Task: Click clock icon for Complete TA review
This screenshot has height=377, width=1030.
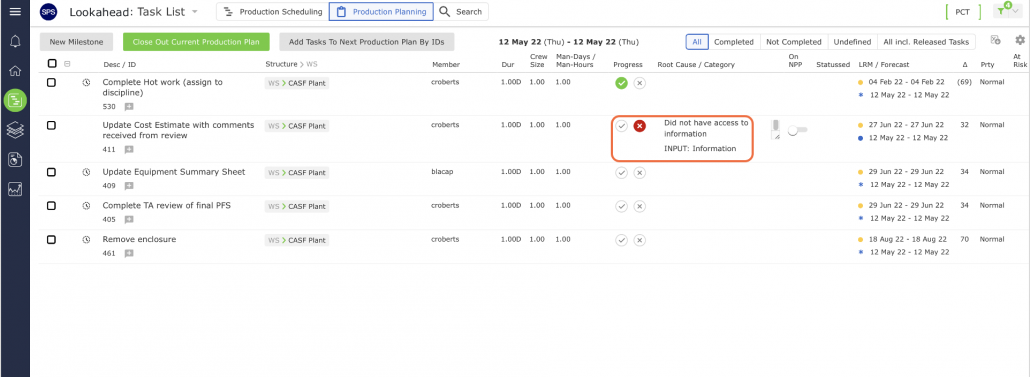Action: (x=86, y=206)
